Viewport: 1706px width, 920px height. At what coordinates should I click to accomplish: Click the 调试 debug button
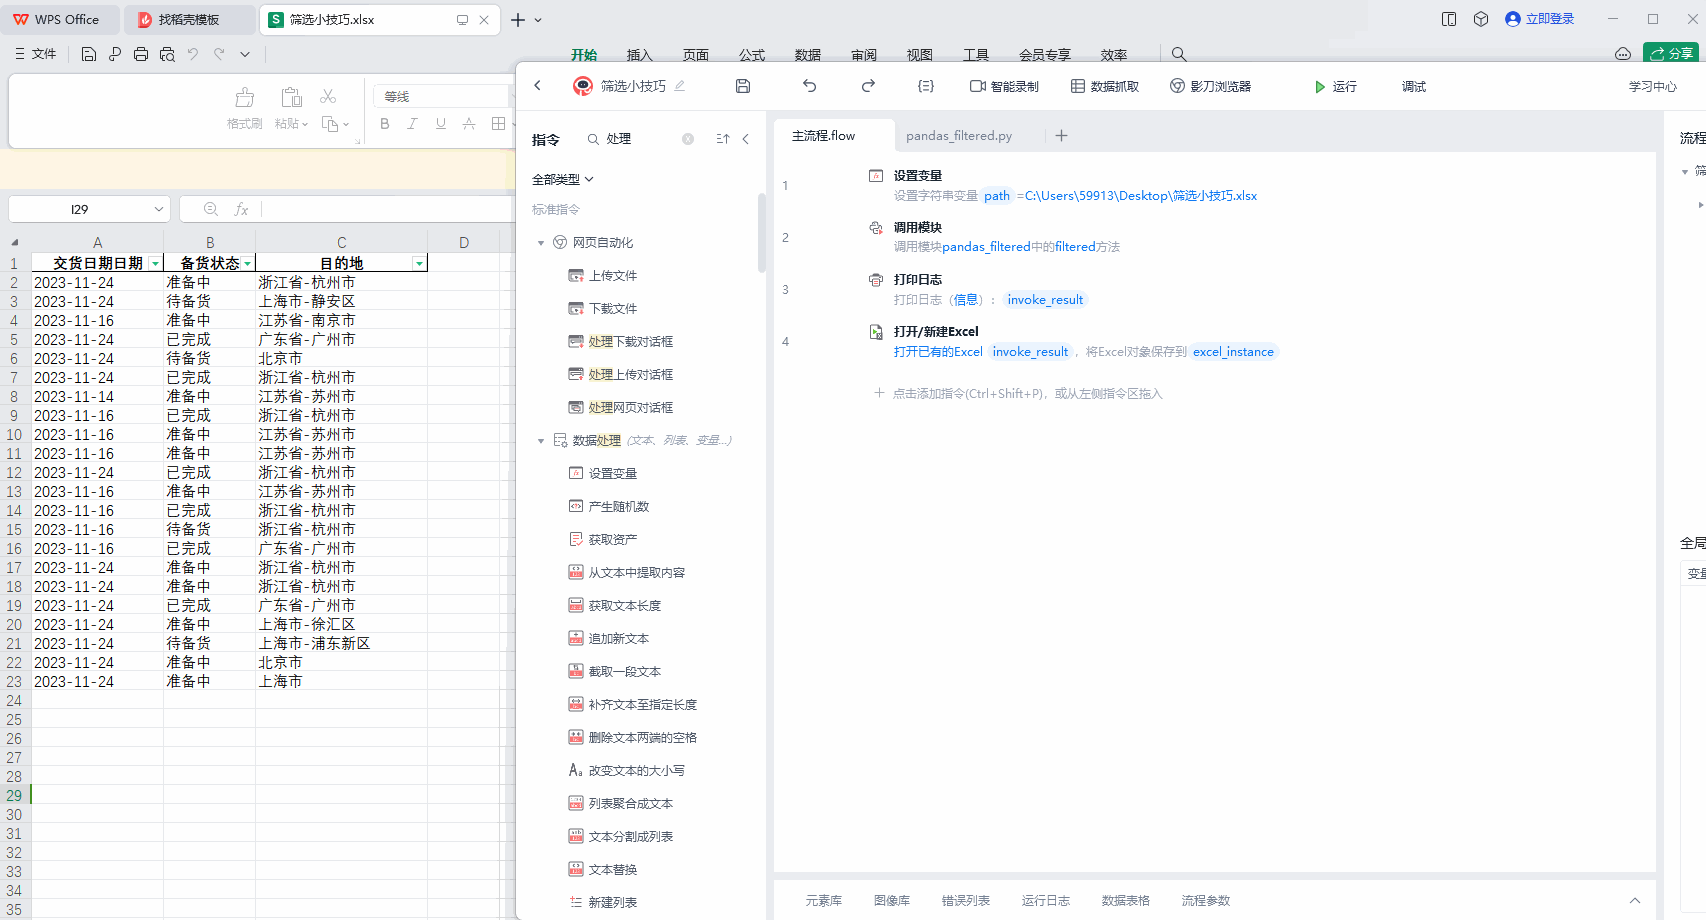pyautogui.click(x=1414, y=87)
